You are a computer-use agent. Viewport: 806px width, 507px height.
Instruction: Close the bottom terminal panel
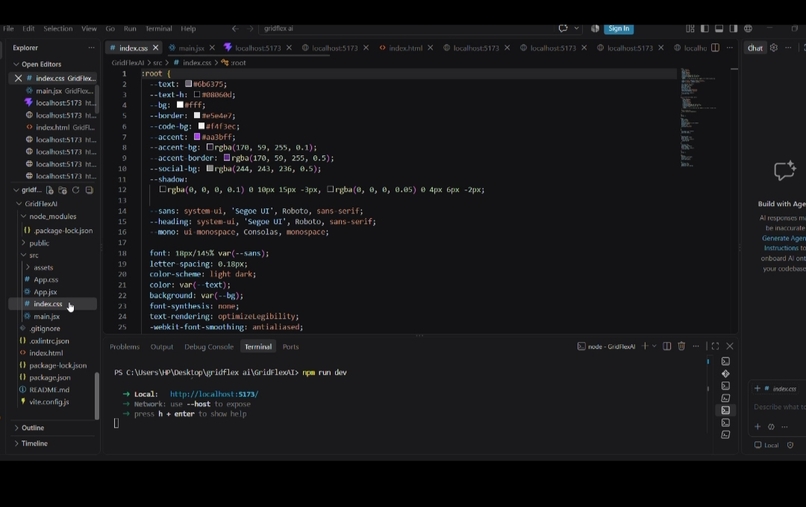tap(729, 347)
